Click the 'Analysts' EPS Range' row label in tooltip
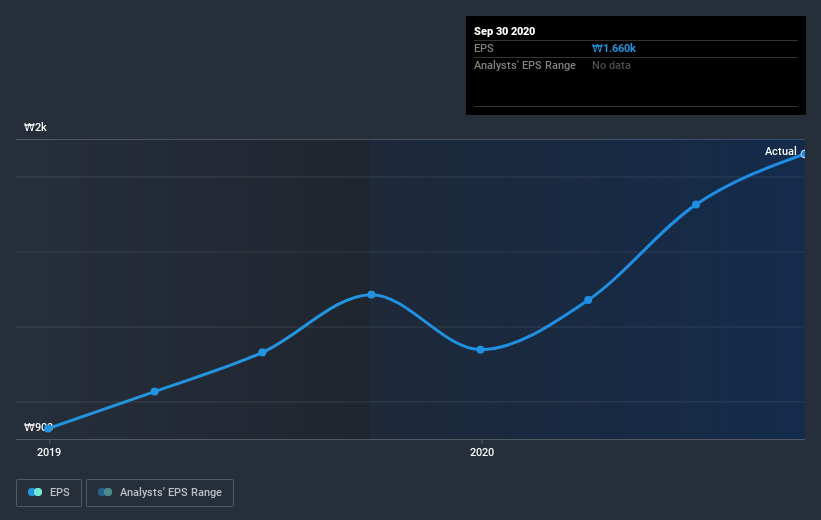The width and height of the screenshot is (821, 520). 525,65
